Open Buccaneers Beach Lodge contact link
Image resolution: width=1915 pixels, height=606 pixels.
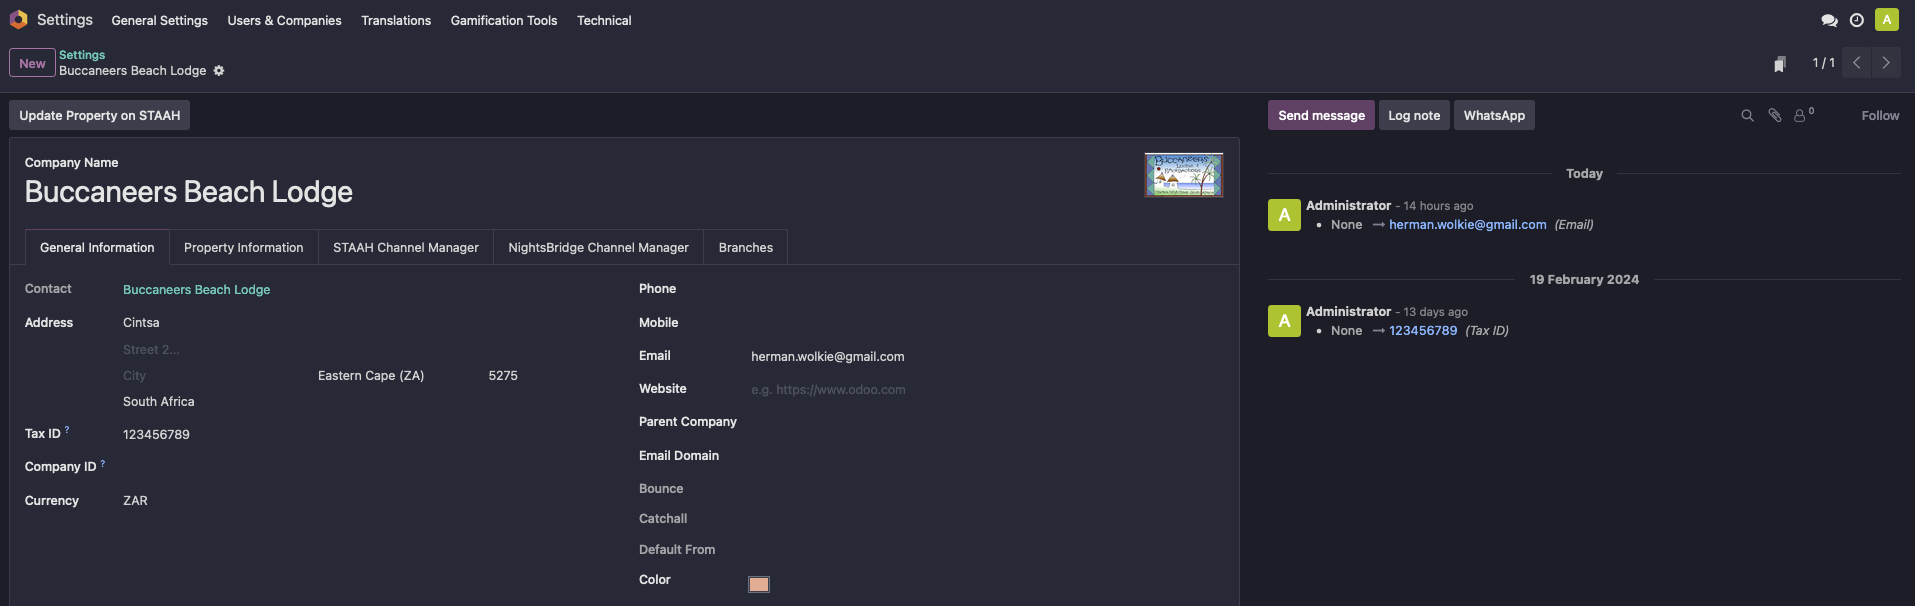click(x=197, y=290)
